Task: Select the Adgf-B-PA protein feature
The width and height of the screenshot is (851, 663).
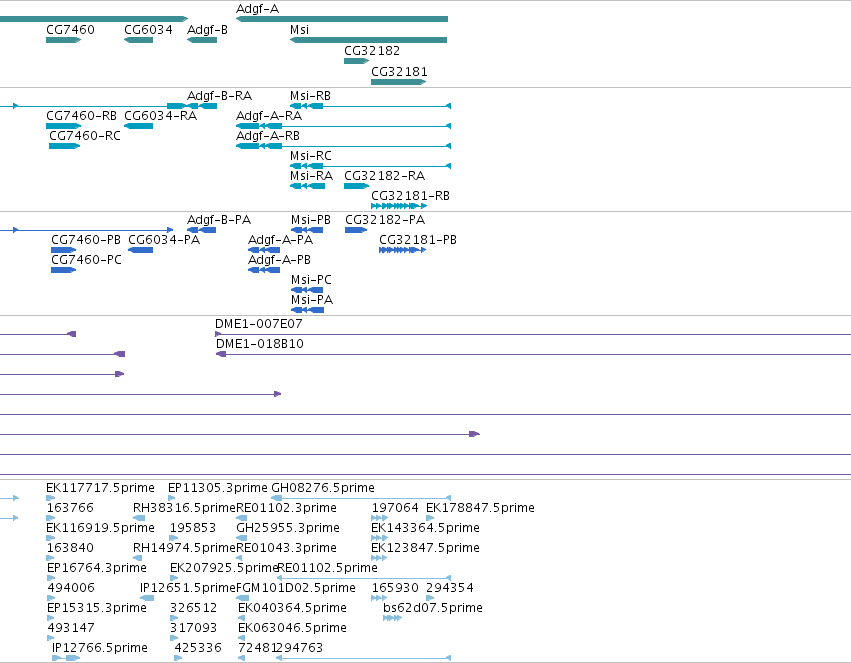Action: pyautogui.click(x=201, y=230)
